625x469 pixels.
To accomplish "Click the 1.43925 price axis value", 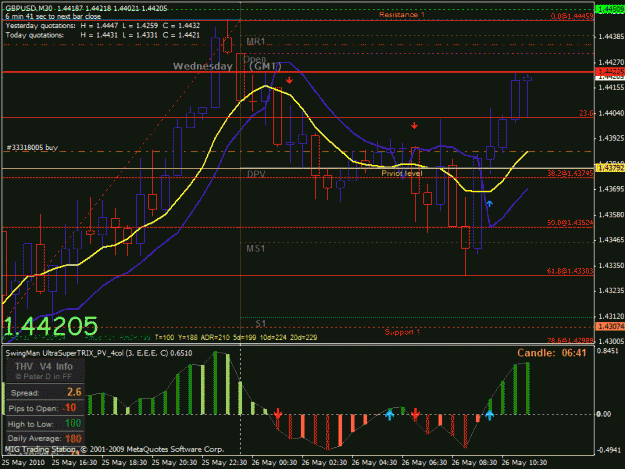I will pyautogui.click(x=611, y=138).
